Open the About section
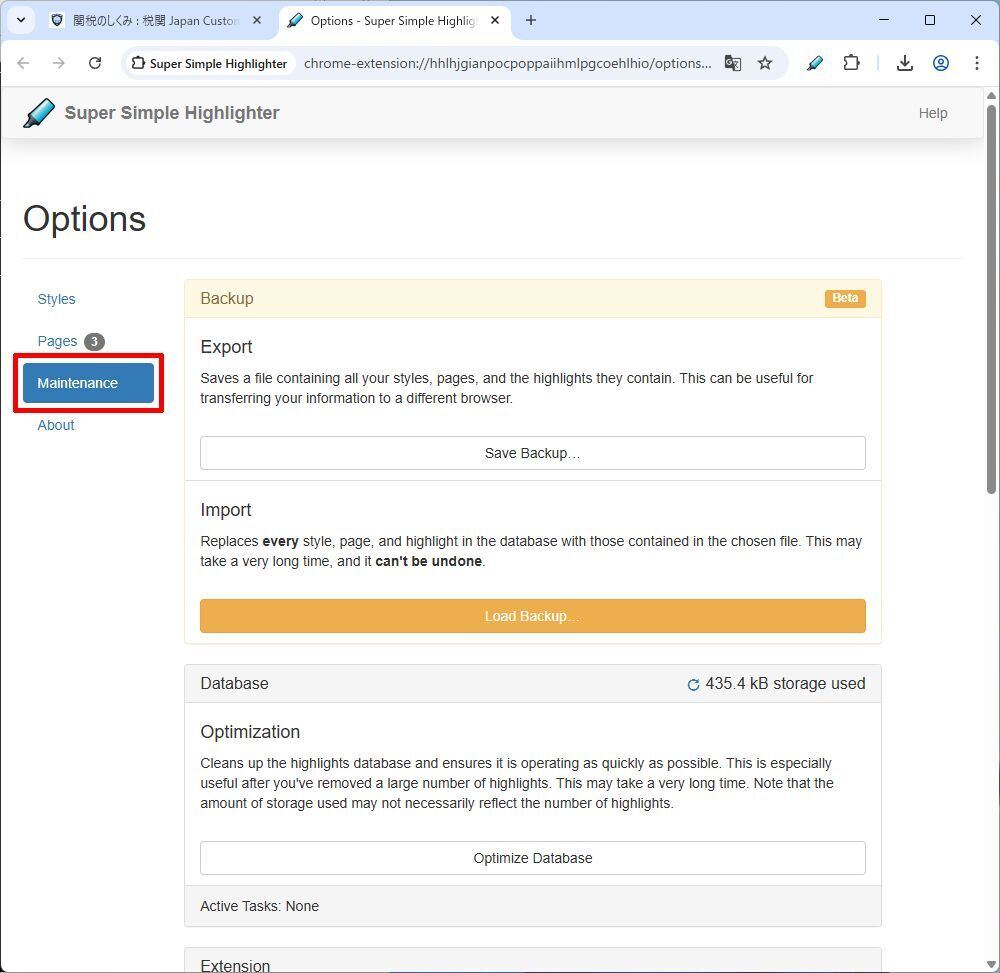 (55, 425)
